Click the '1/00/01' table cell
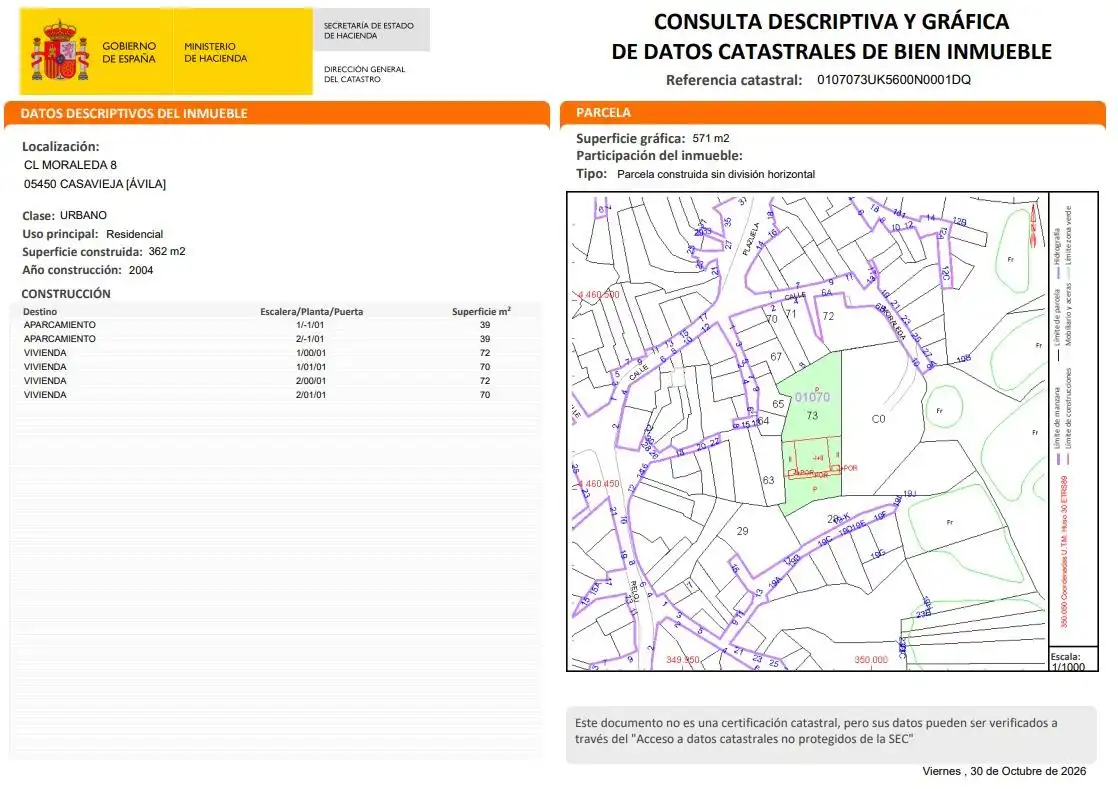The width and height of the screenshot is (1118, 789). click(x=311, y=353)
